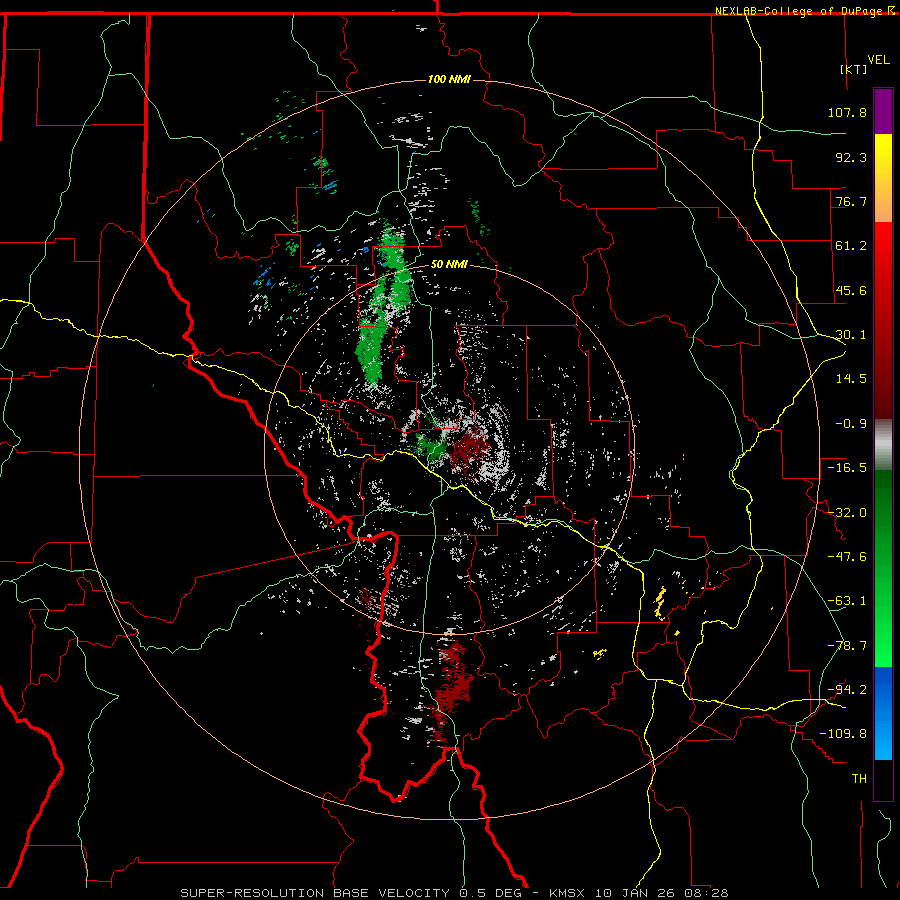Click the [KT] units label
The image size is (900, 900).
point(854,69)
